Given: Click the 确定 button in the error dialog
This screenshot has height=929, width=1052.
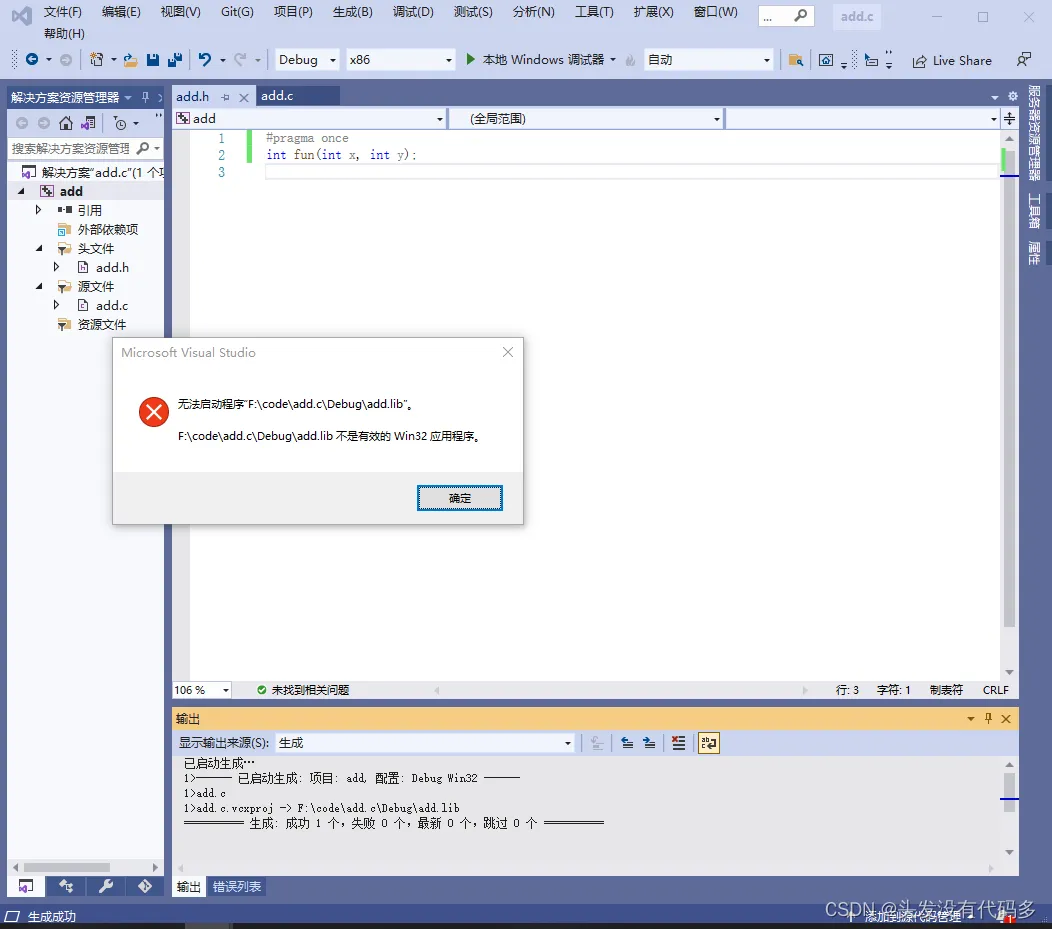Looking at the screenshot, I should [460, 498].
